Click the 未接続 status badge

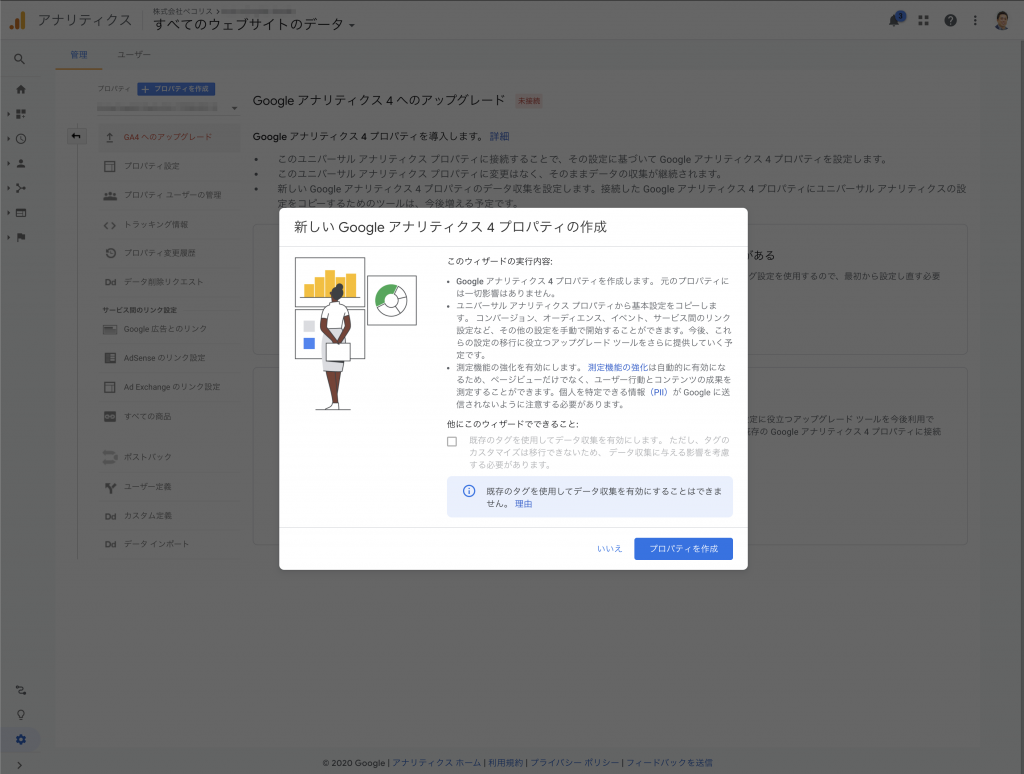coord(529,101)
